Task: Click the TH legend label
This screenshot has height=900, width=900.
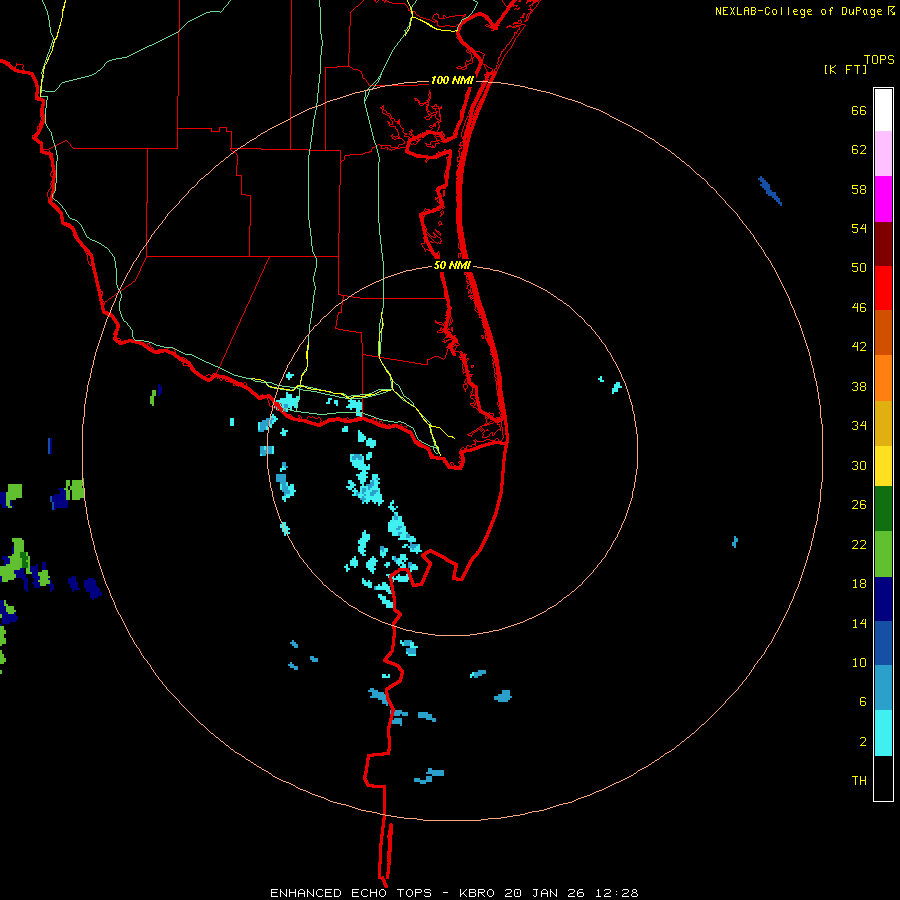Action: click(x=859, y=781)
